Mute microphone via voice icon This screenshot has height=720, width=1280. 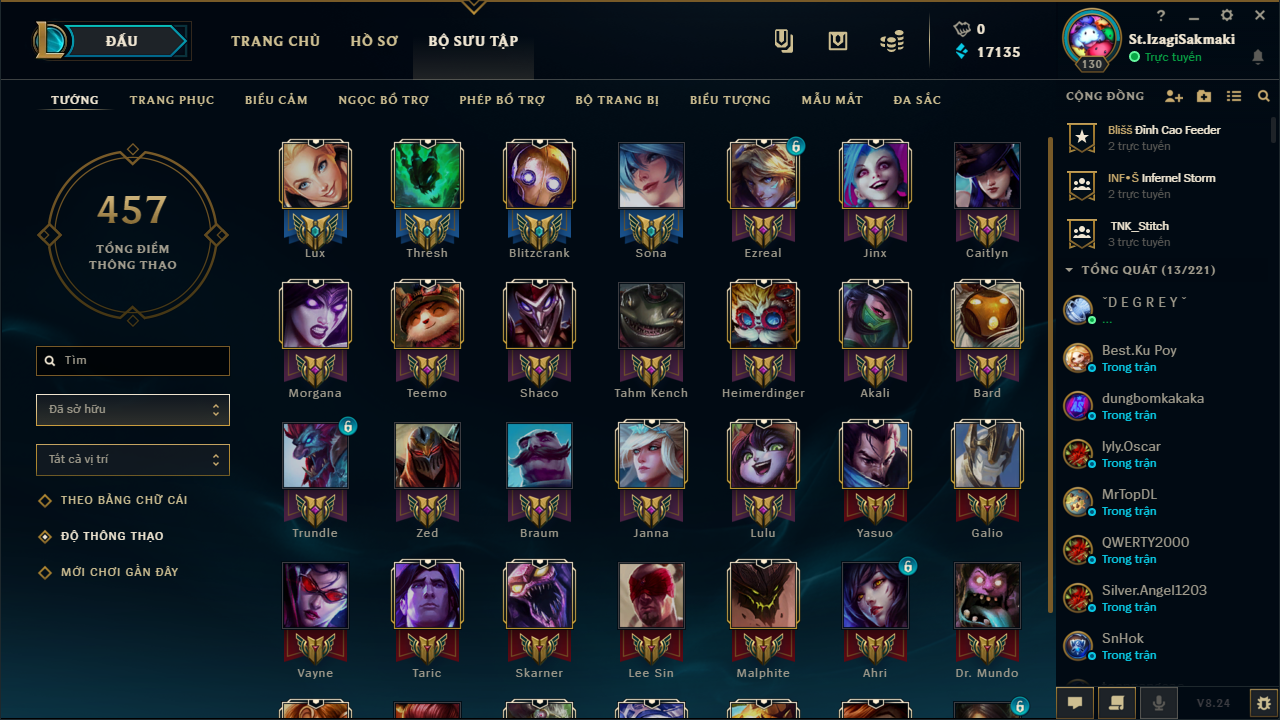pyautogui.click(x=1159, y=702)
